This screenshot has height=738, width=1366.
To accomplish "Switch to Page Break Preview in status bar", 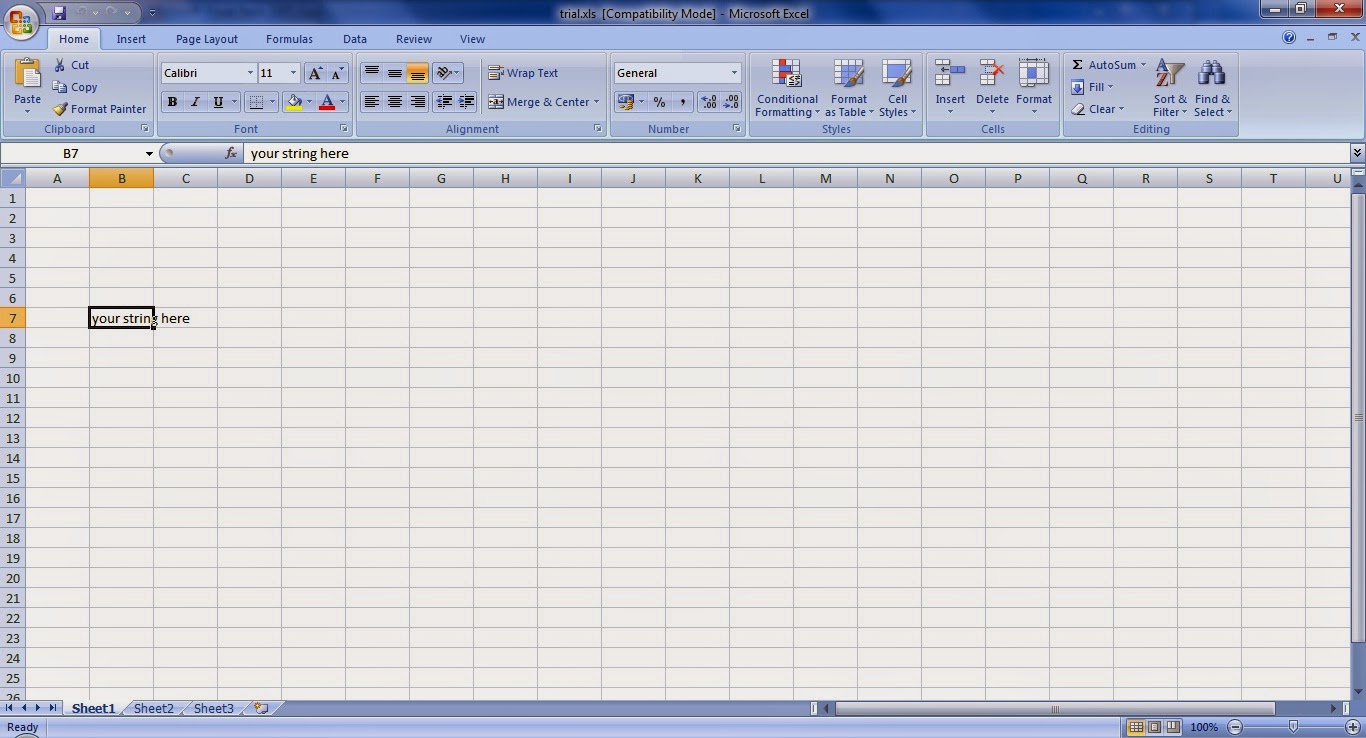I will click(x=1173, y=727).
